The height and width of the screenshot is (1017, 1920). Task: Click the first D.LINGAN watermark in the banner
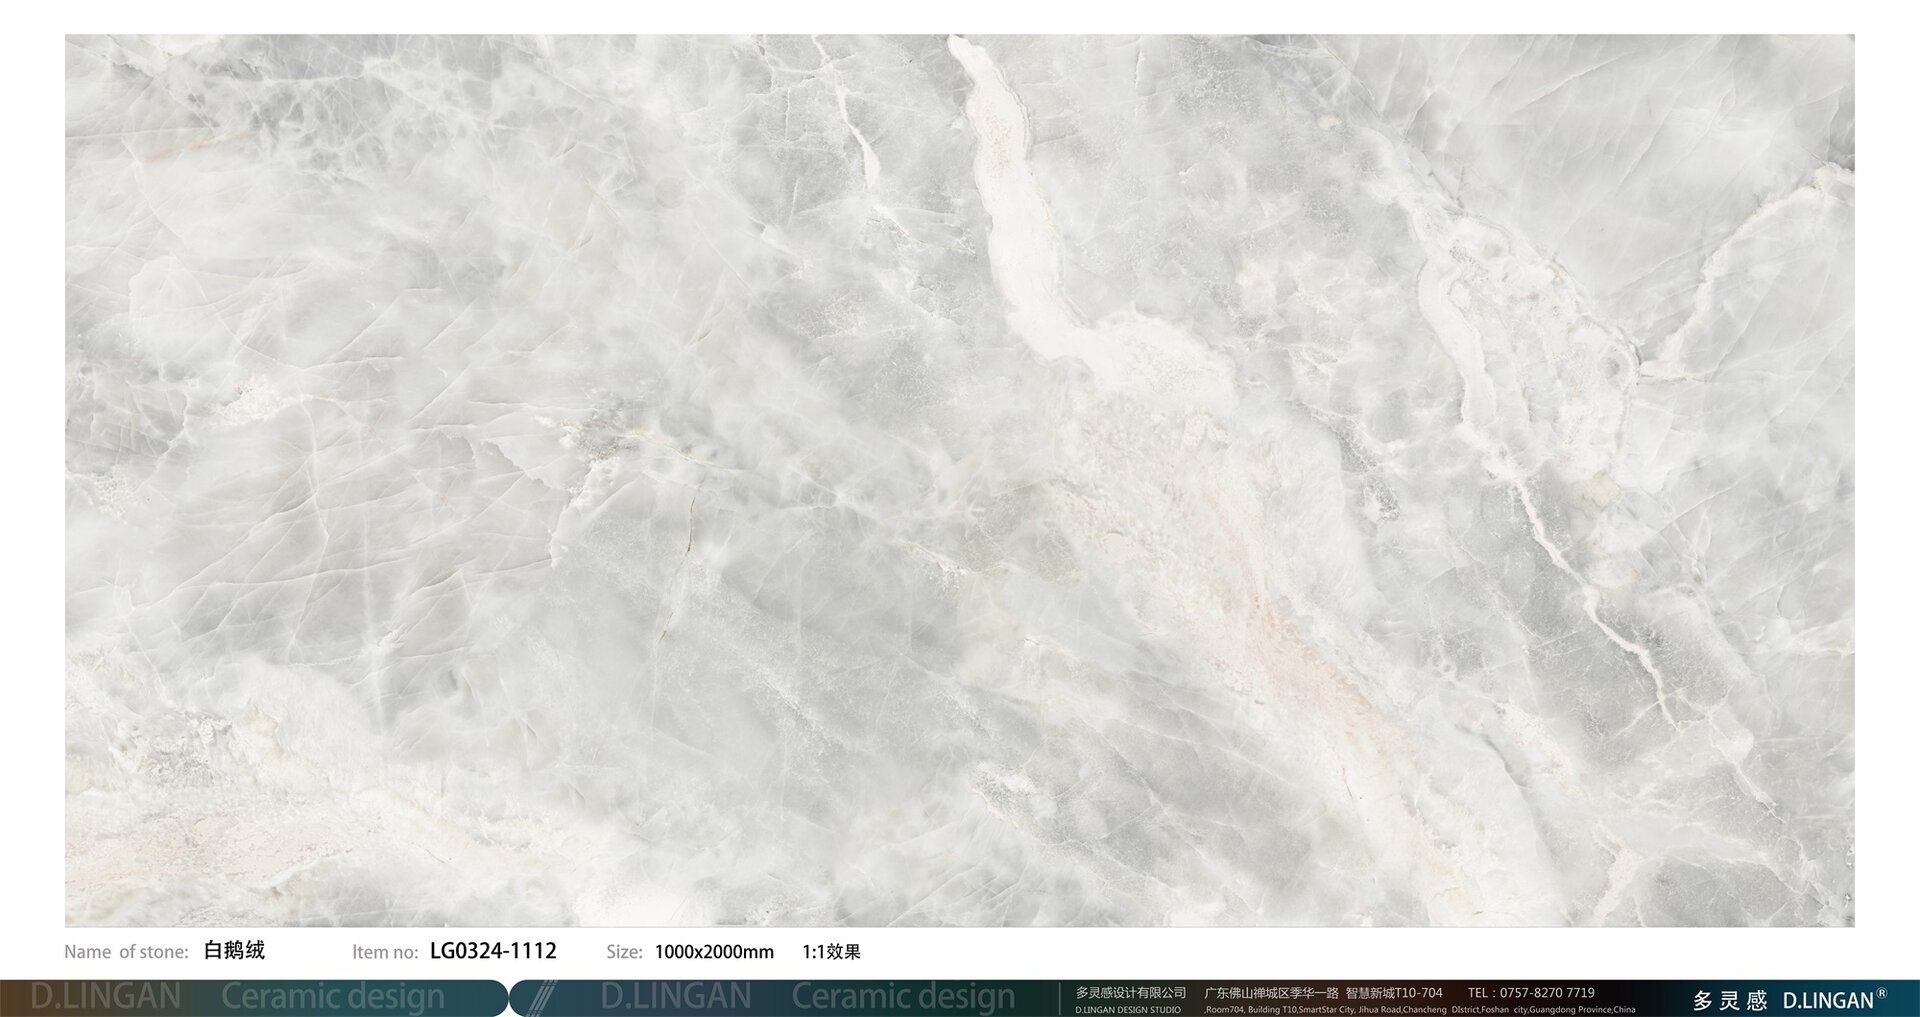click(105, 997)
